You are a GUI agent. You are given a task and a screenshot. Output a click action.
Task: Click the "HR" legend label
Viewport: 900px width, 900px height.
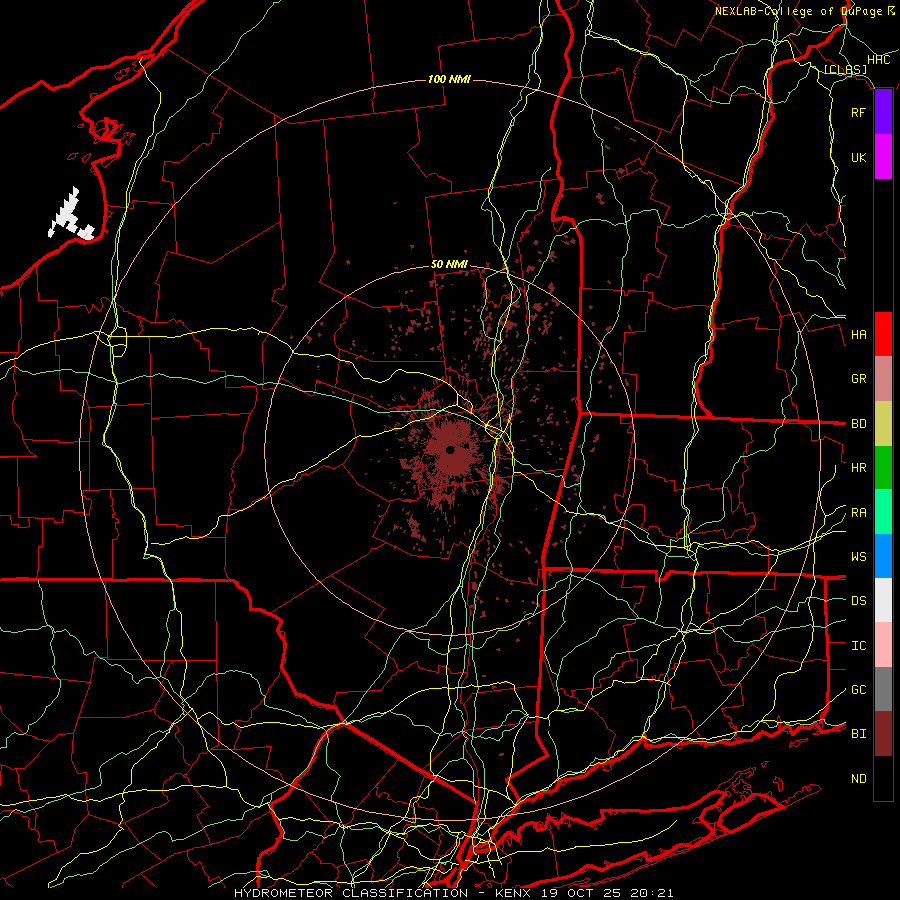point(858,468)
